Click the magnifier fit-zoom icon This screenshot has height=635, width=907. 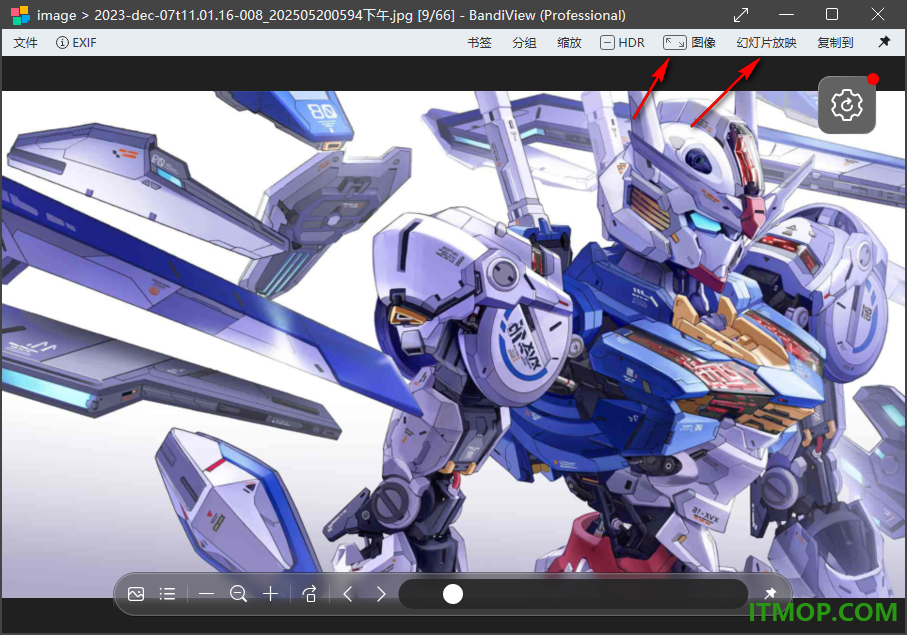click(x=238, y=594)
